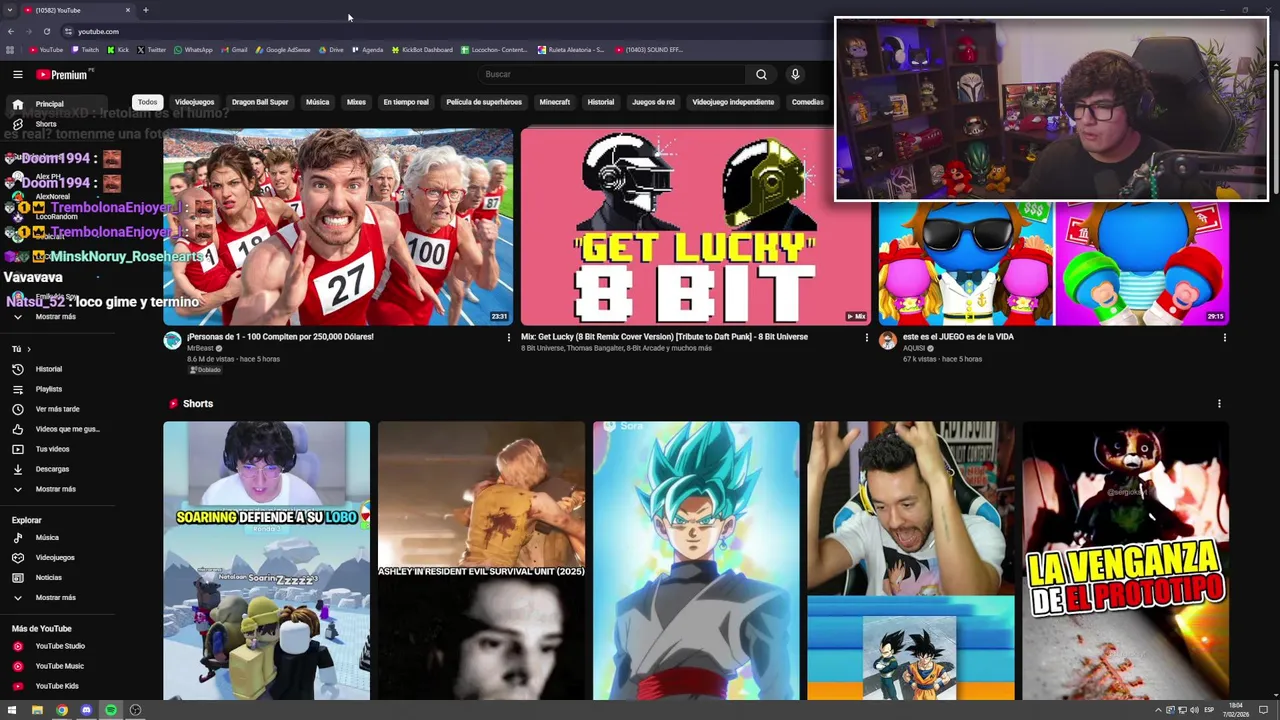
Task: Open LA VENGANZA DE EL PROTOTIPO short
Action: point(1126,560)
